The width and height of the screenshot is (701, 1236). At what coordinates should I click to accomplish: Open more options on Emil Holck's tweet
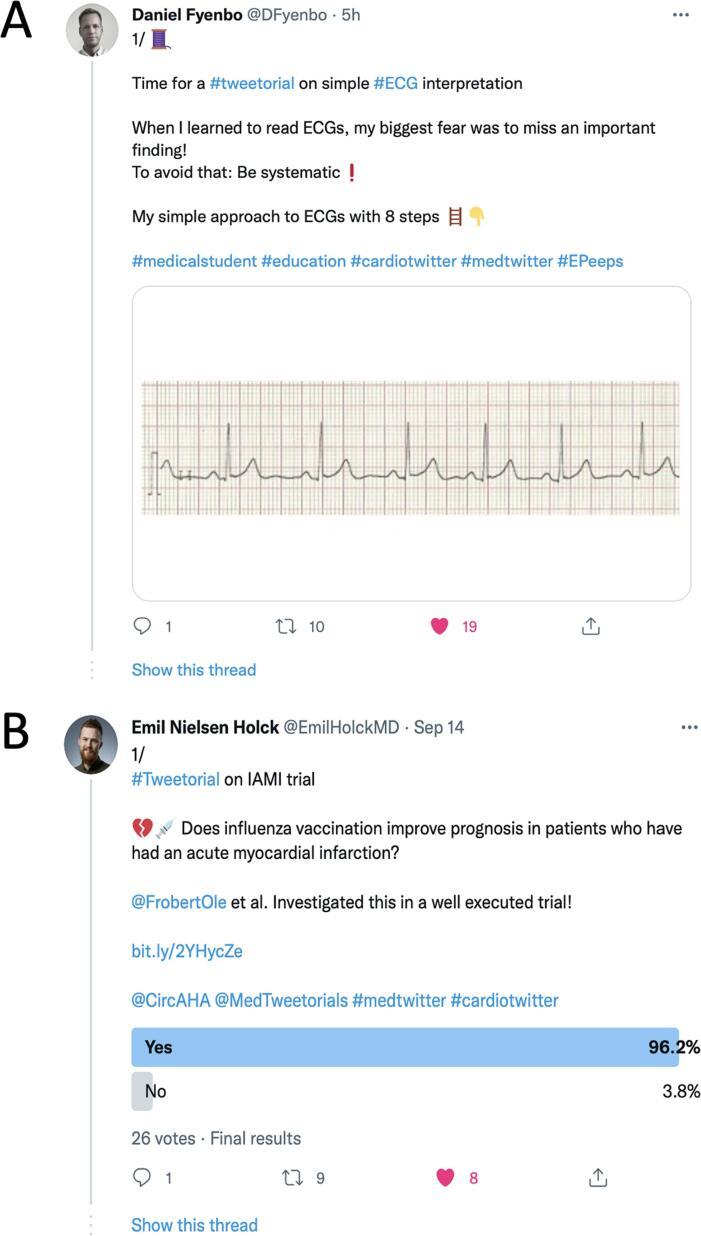689,727
